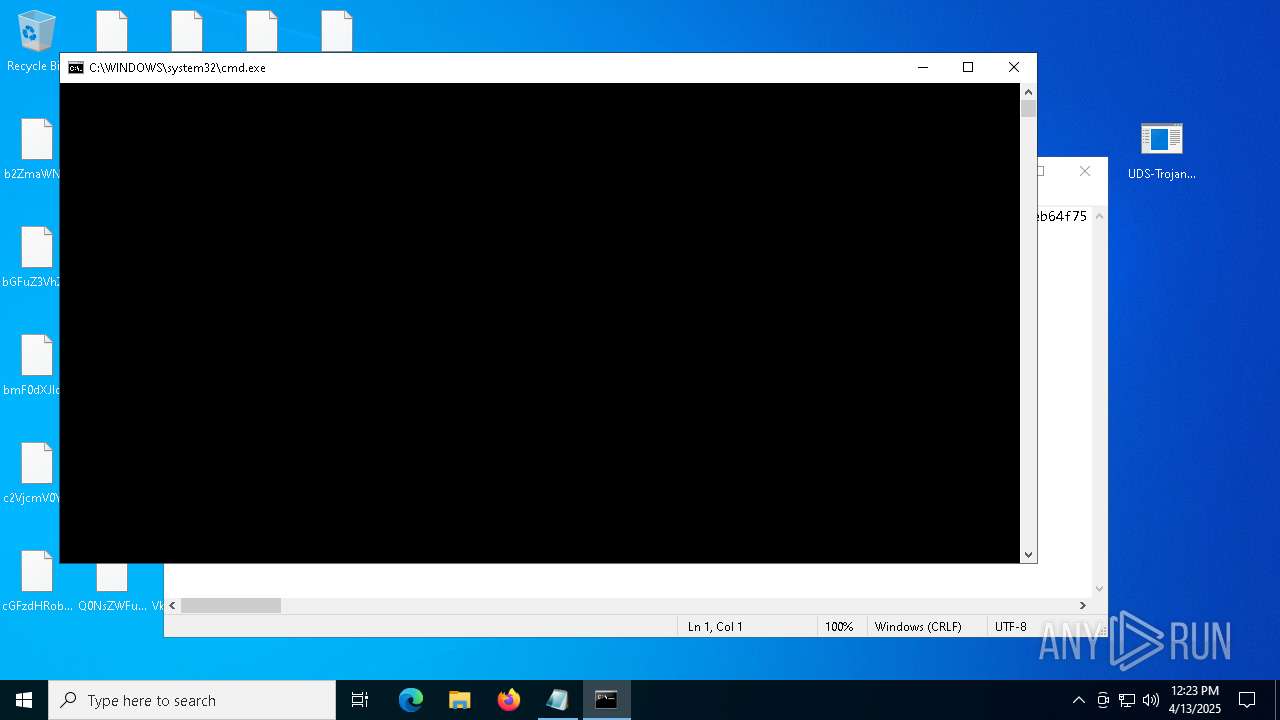Click Notepad vertical scrollbar up arrow
This screenshot has width=1280, height=720.
tap(1100, 216)
